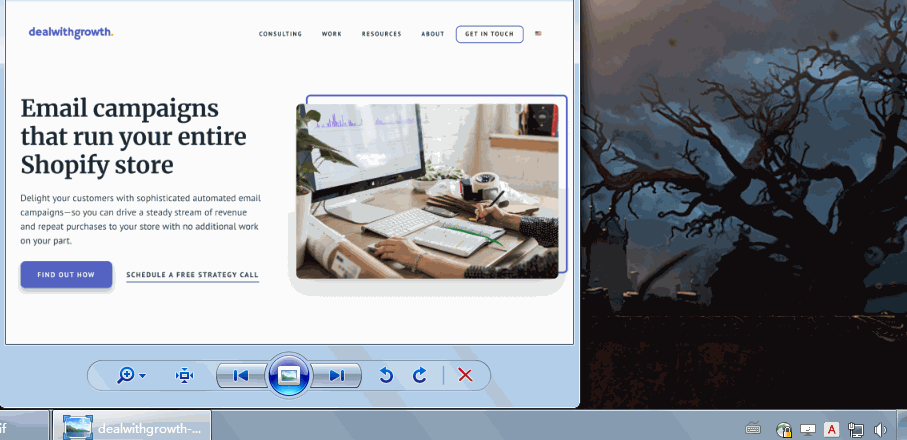The image size is (907, 440).
Task: Go to the next picture
Action: [x=336, y=376]
